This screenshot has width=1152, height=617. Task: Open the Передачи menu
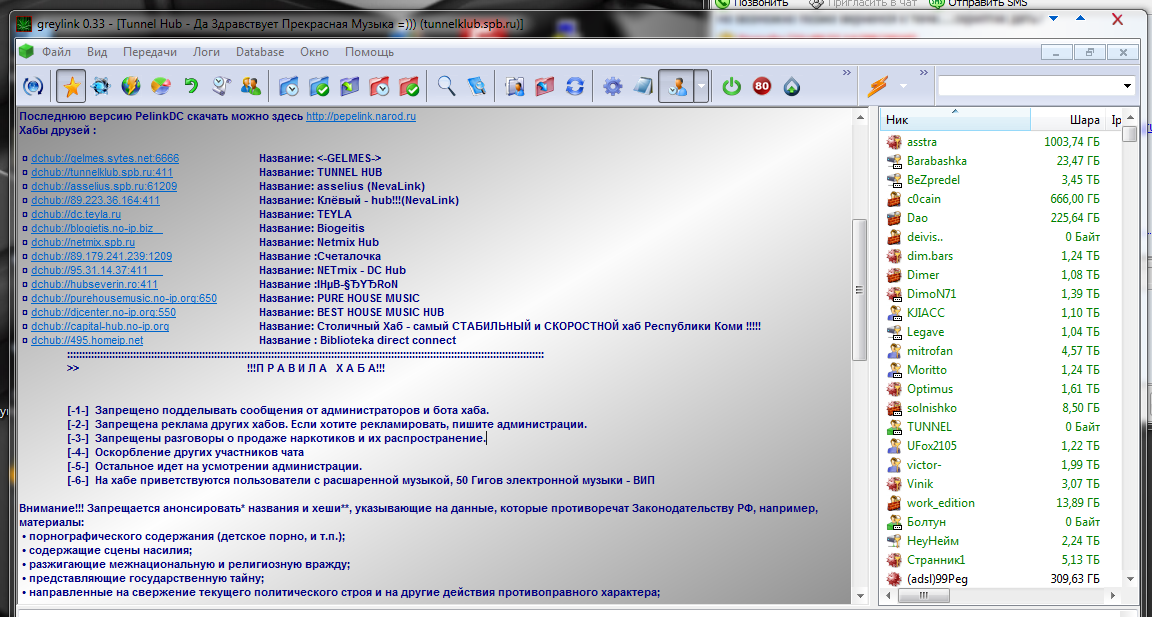(151, 52)
